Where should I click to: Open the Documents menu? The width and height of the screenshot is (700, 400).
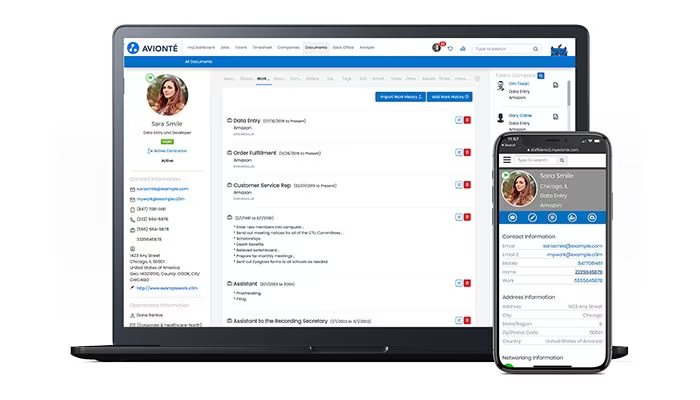[316, 47]
